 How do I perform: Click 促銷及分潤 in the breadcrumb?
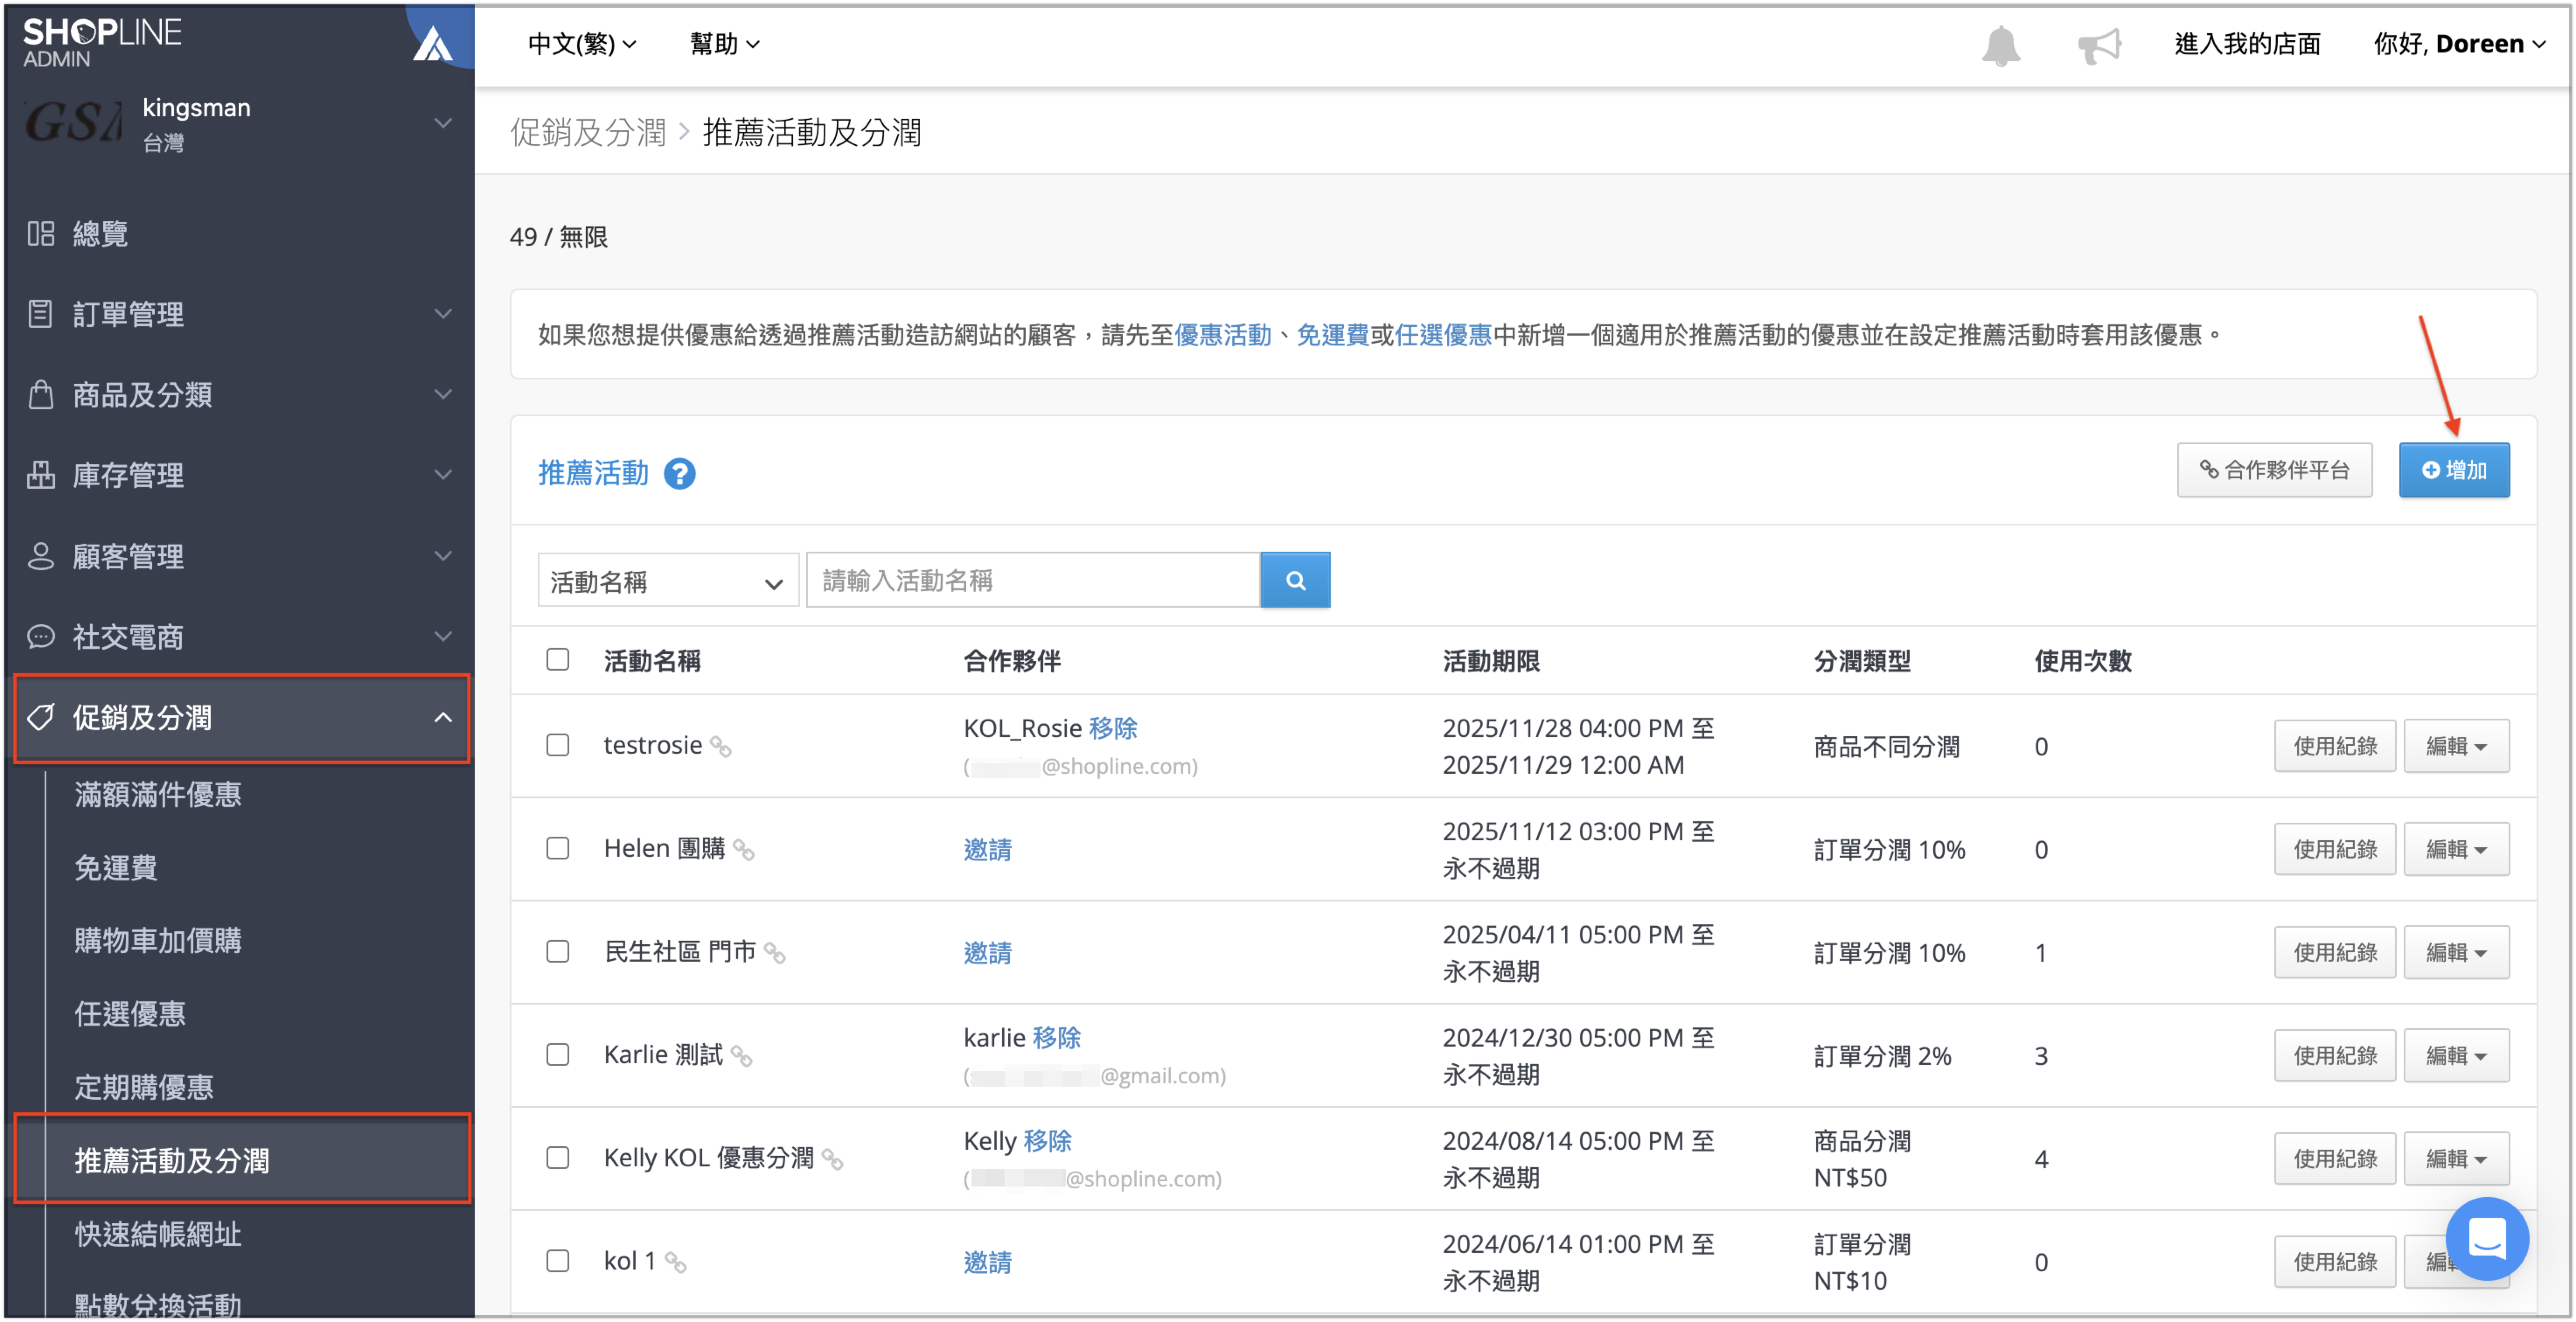point(588,132)
